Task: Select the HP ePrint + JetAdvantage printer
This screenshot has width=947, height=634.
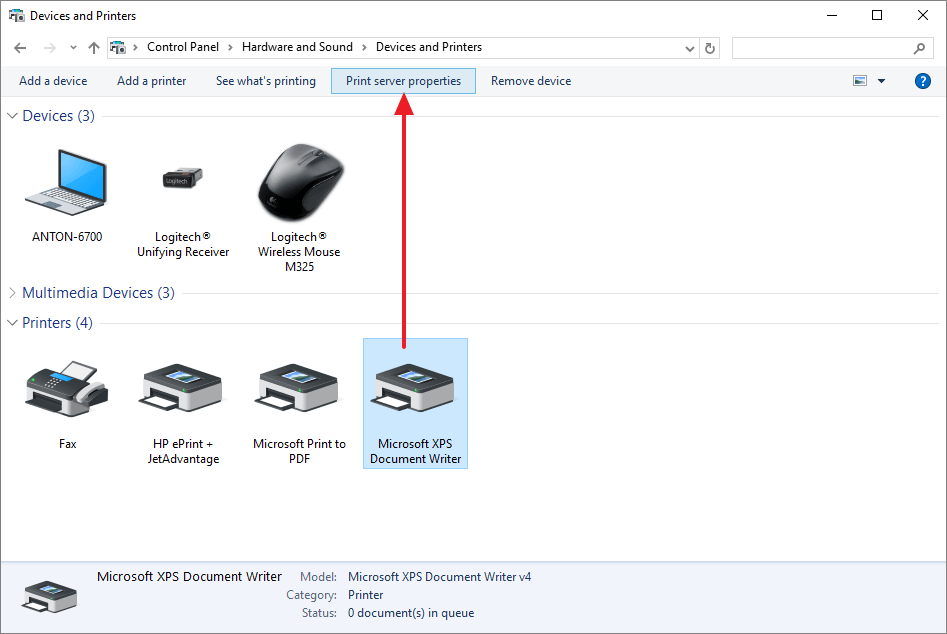Action: pyautogui.click(x=182, y=389)
